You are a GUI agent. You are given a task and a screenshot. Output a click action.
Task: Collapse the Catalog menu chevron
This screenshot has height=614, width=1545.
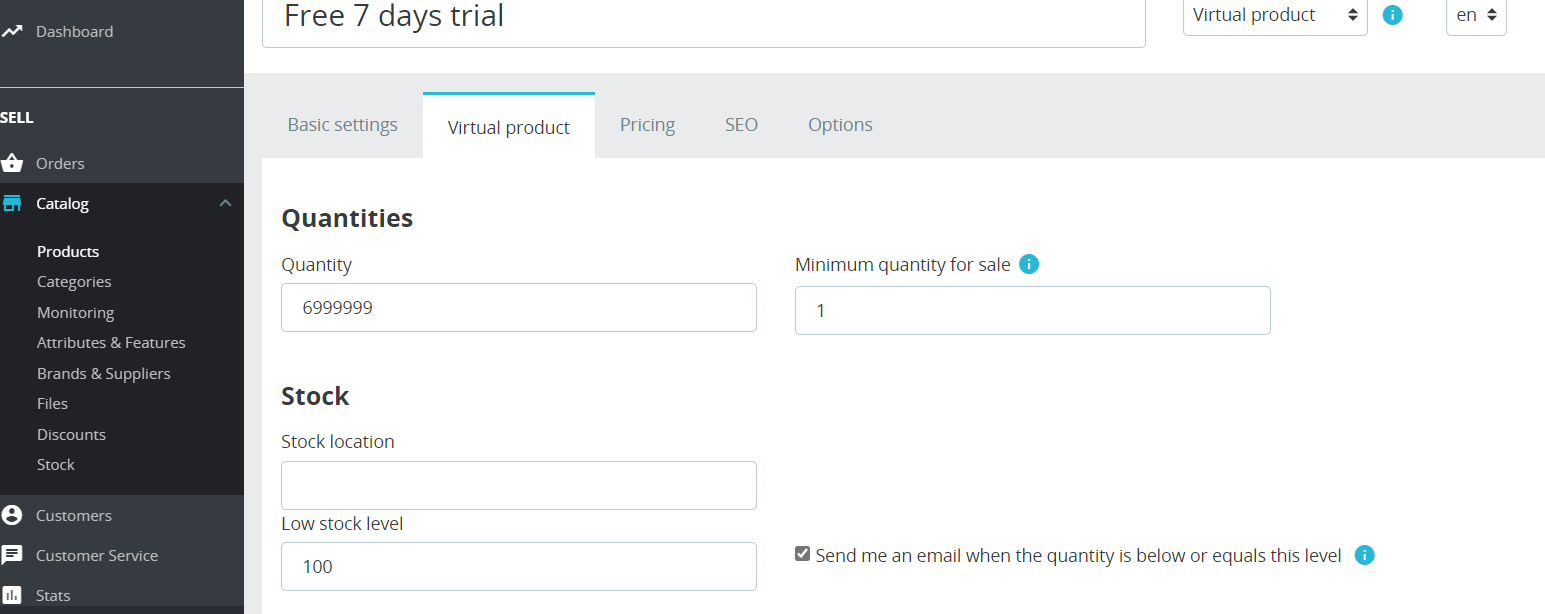coord(225,203)
